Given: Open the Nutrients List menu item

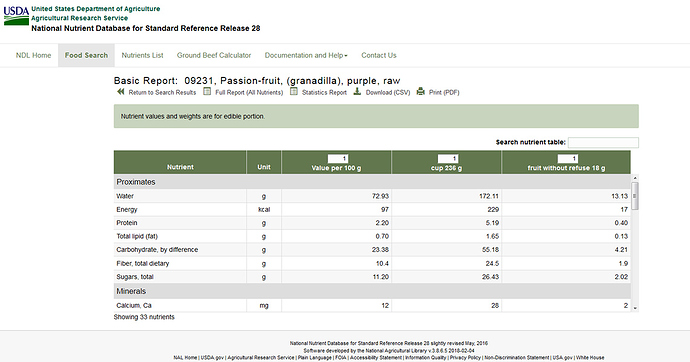Looking at the screenshot, I should (142, 55).
